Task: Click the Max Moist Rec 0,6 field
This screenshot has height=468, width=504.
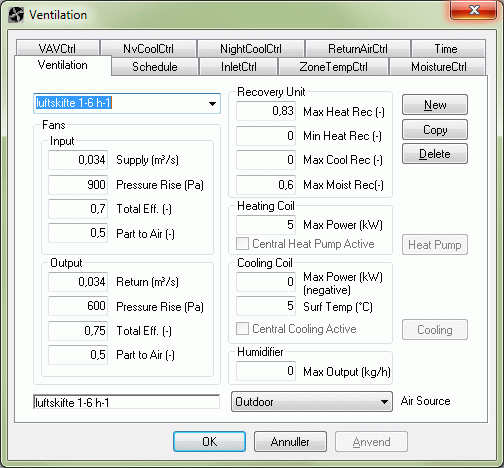Action: tap(266, 185)
